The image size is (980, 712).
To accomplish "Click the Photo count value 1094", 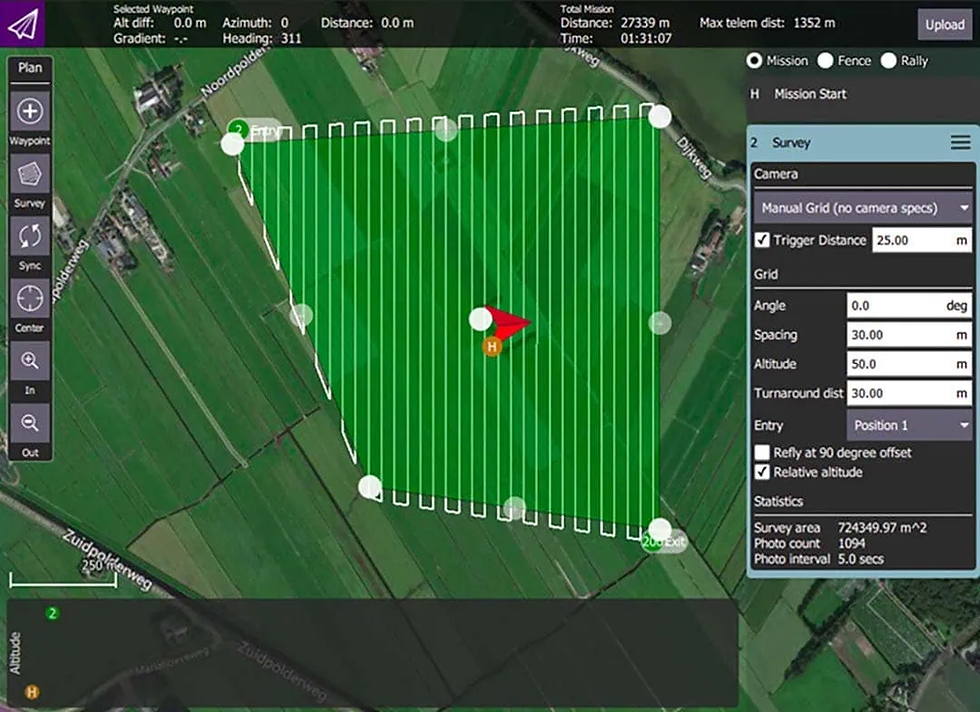I will click(x=851, y=543).
